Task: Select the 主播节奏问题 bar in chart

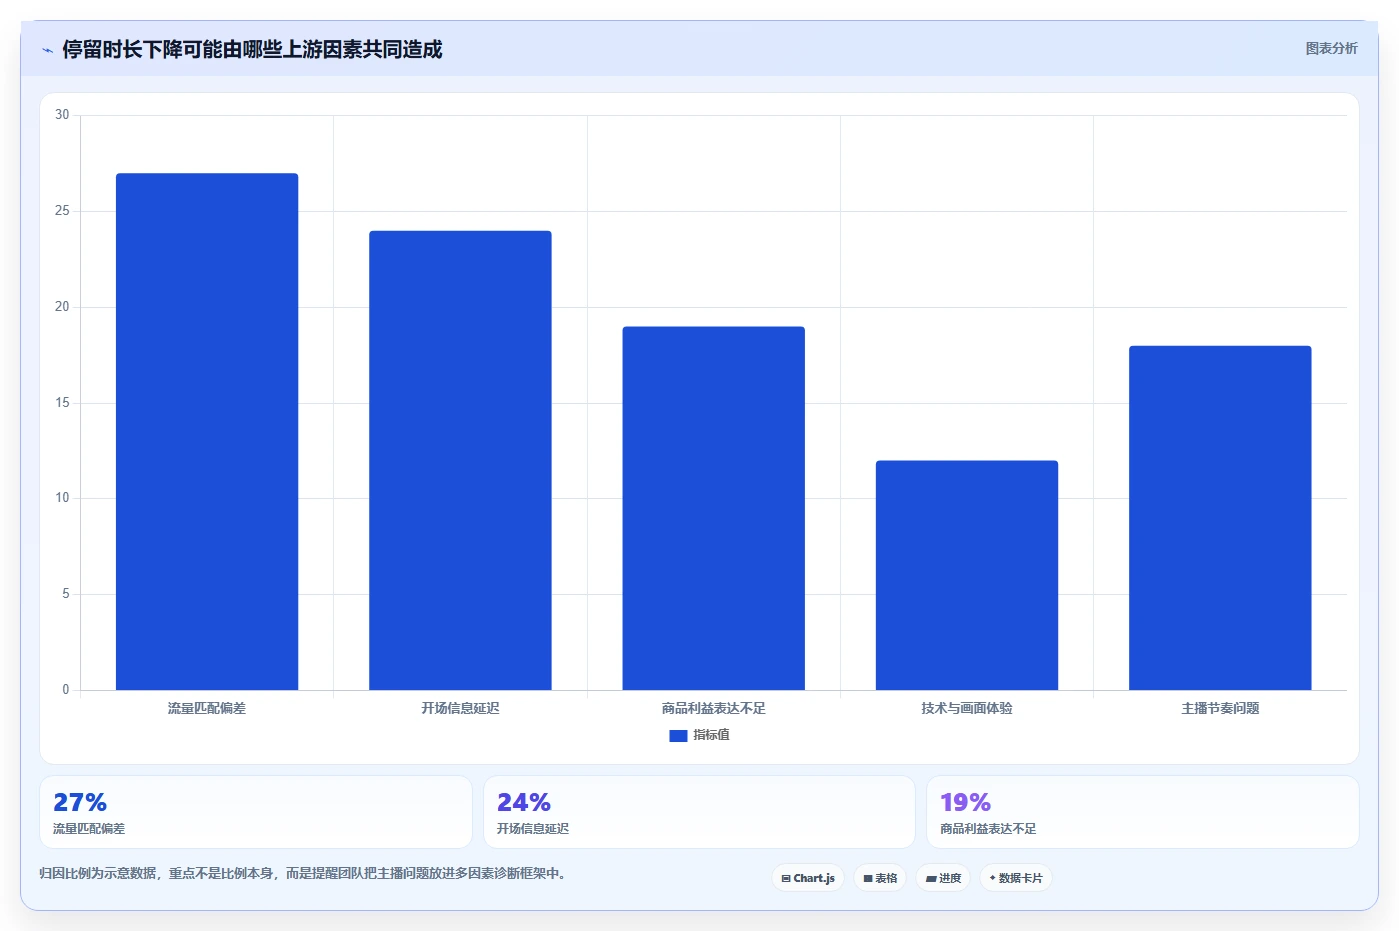Action: click(x=1220, y=518)
